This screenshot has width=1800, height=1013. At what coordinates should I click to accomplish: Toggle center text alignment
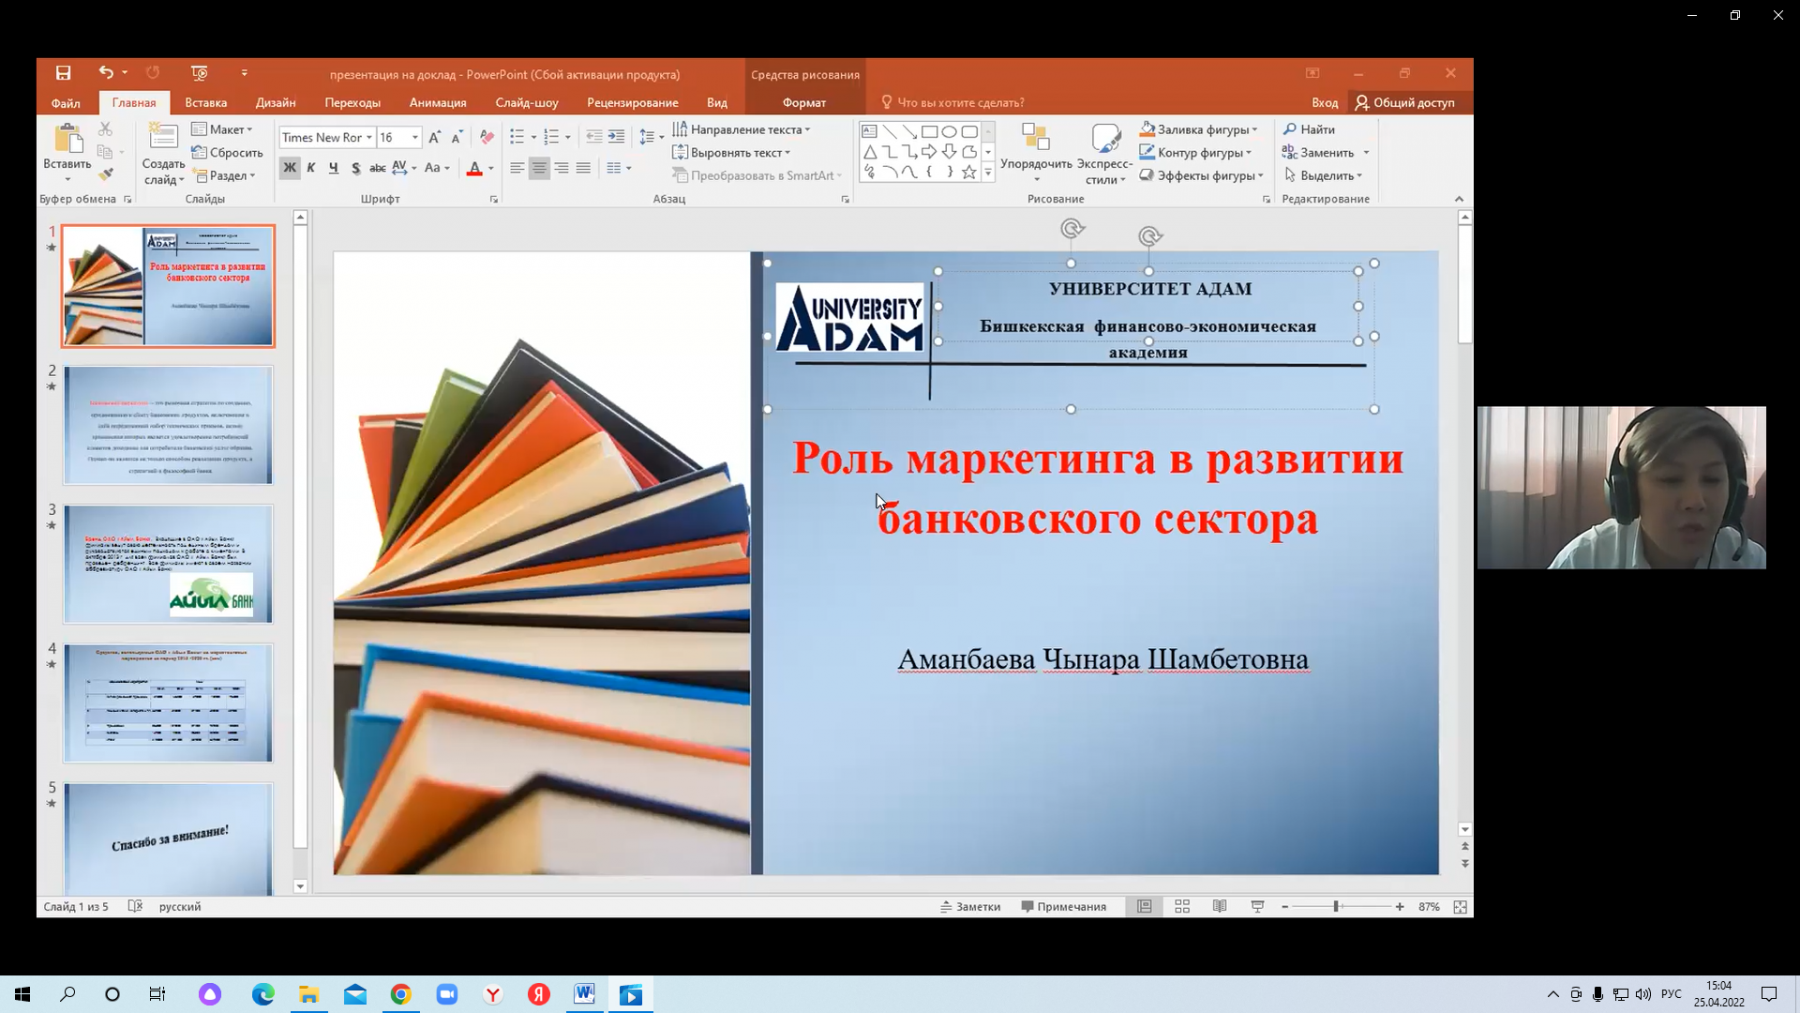(x=539, y=168)
